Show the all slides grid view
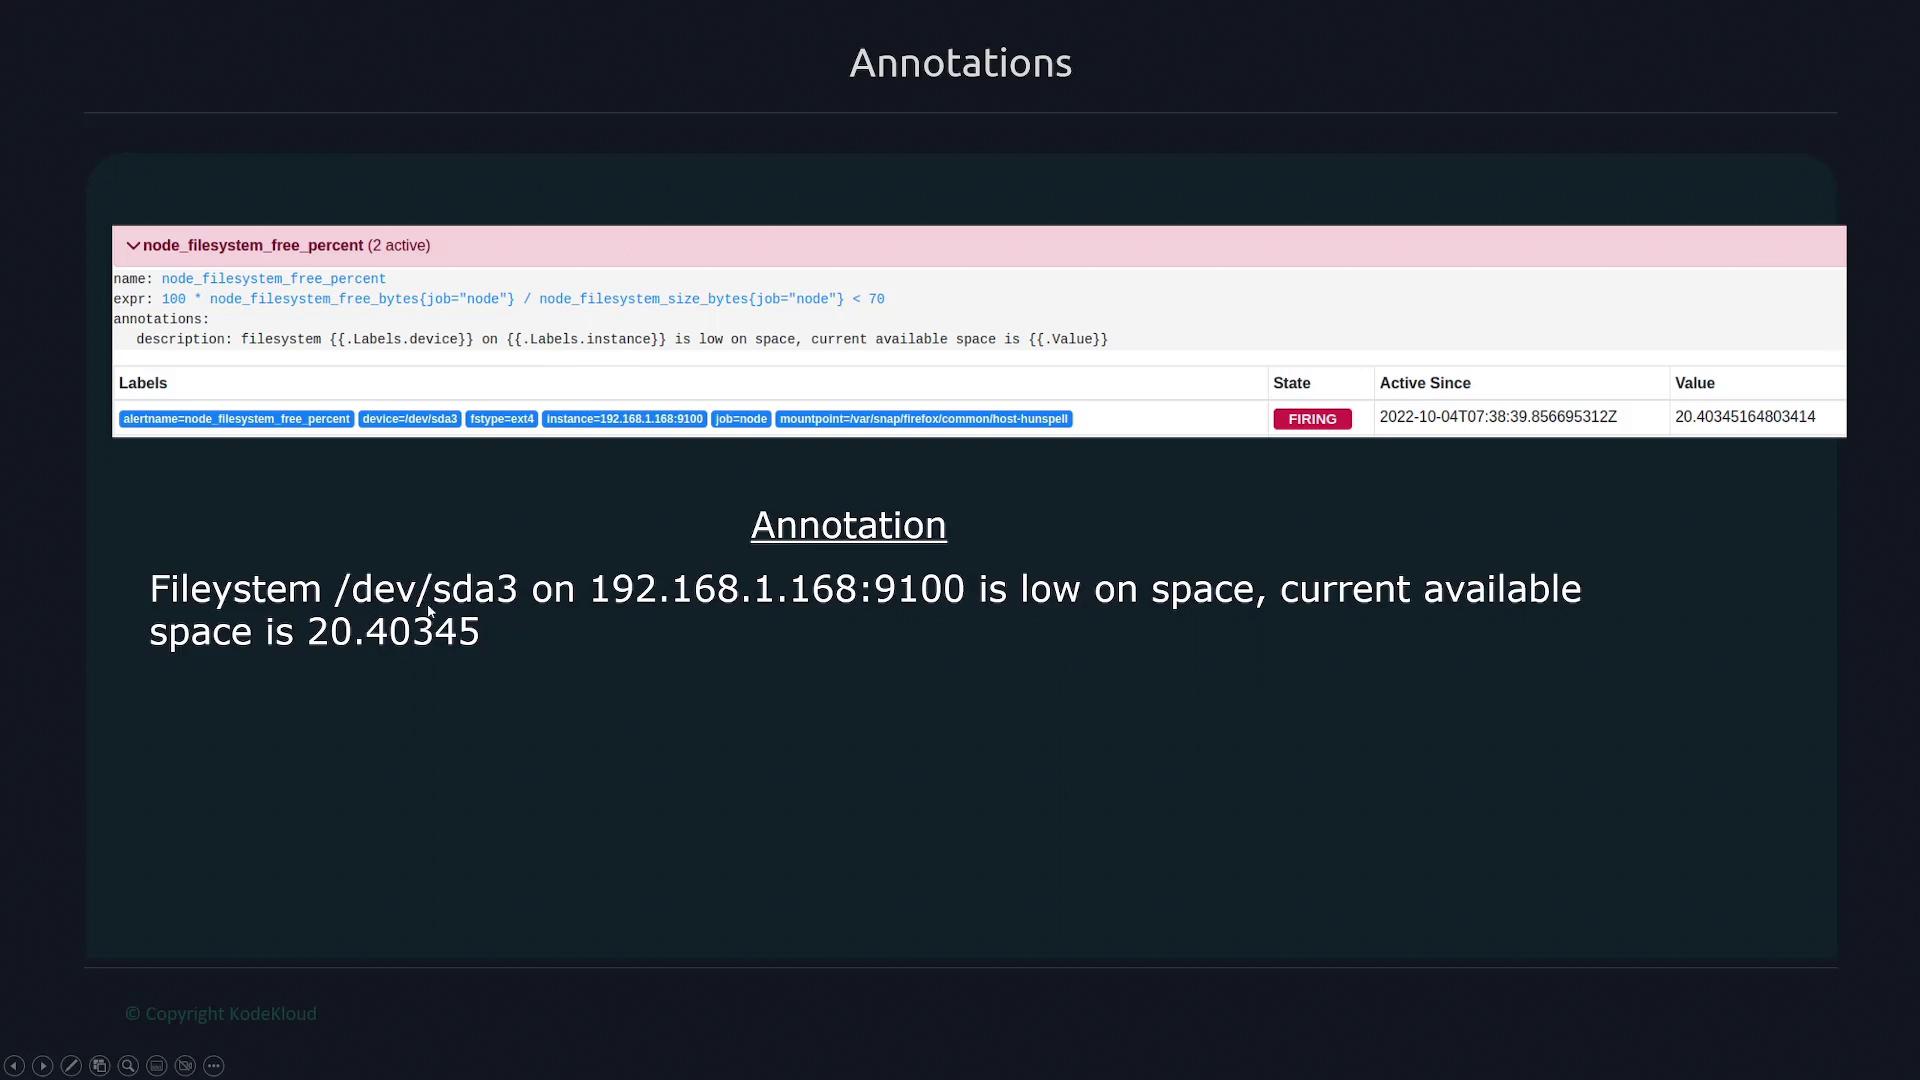The height and width of the screenshot is (1080, 1920). (x=99, y=1066)
